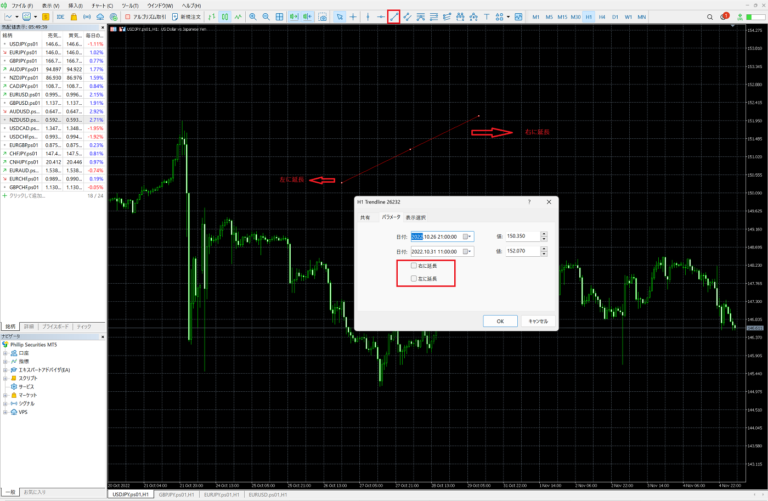Switch to the 表示選択 dialog tab

point(415,217)
